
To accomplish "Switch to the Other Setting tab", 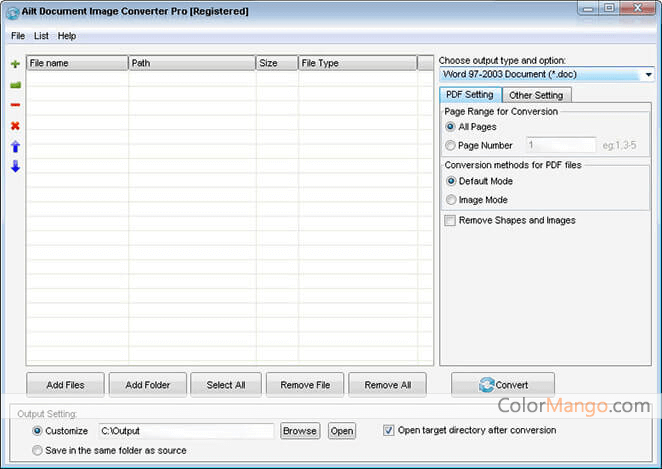I will click(x=536, y=95).
